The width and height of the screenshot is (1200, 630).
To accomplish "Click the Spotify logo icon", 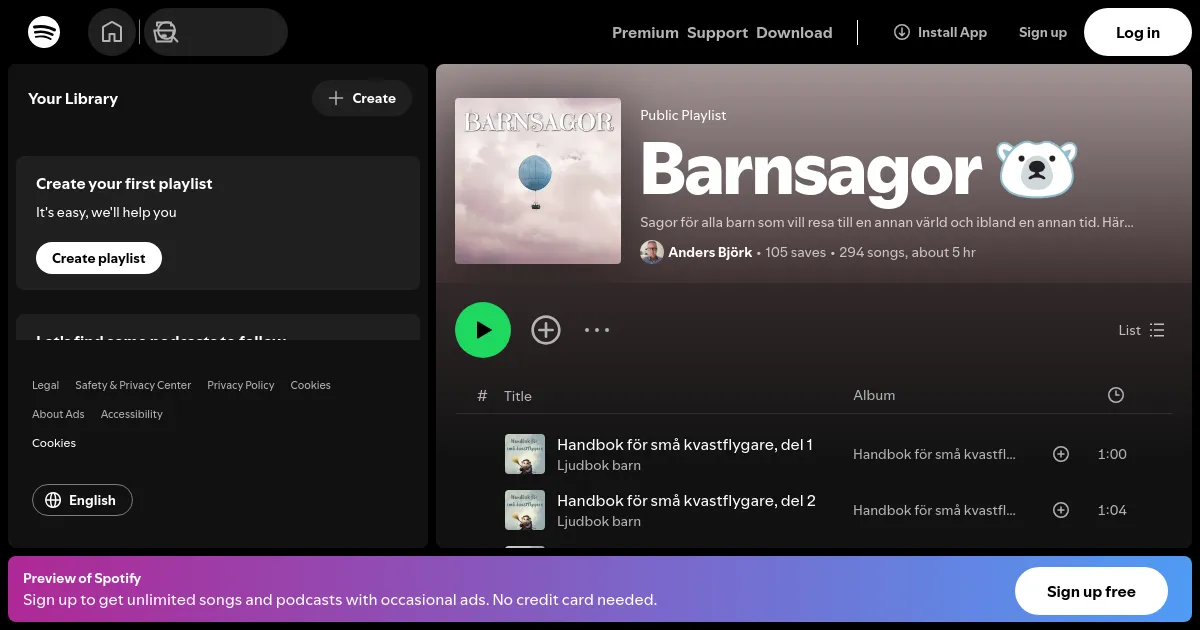I will [x=44, y=32].
